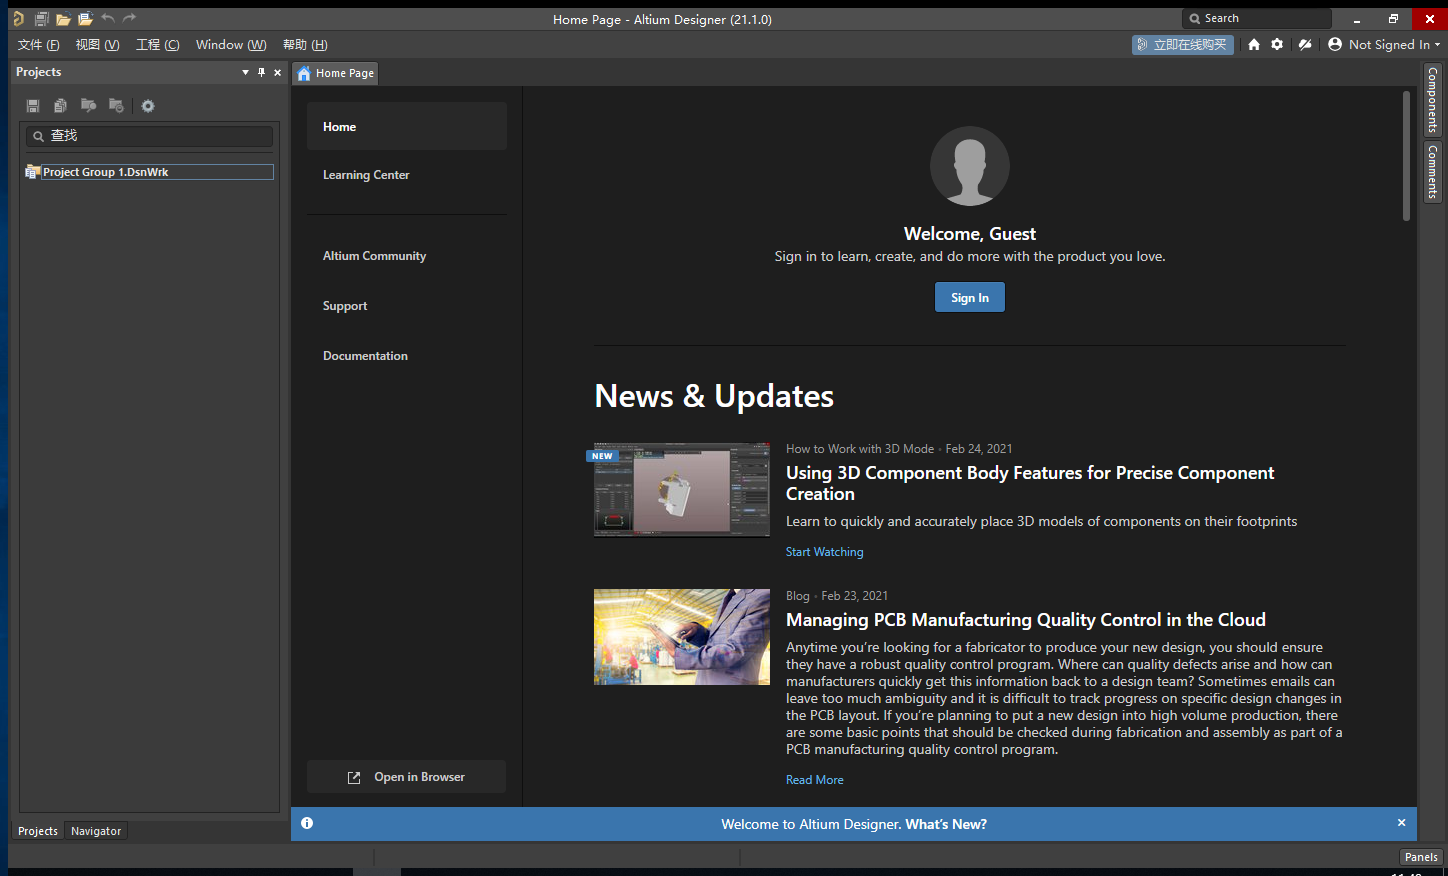
Task: Open the Window (W) menu
Action: pos(231,44)
